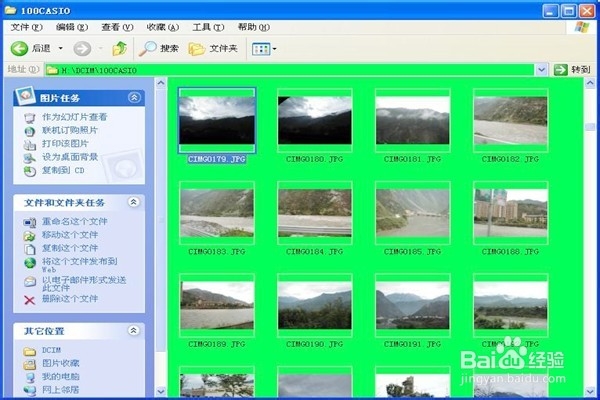Click the file pane scroll down arrow
The height and width of the screenshot is (400, 600).
point(590,391)
